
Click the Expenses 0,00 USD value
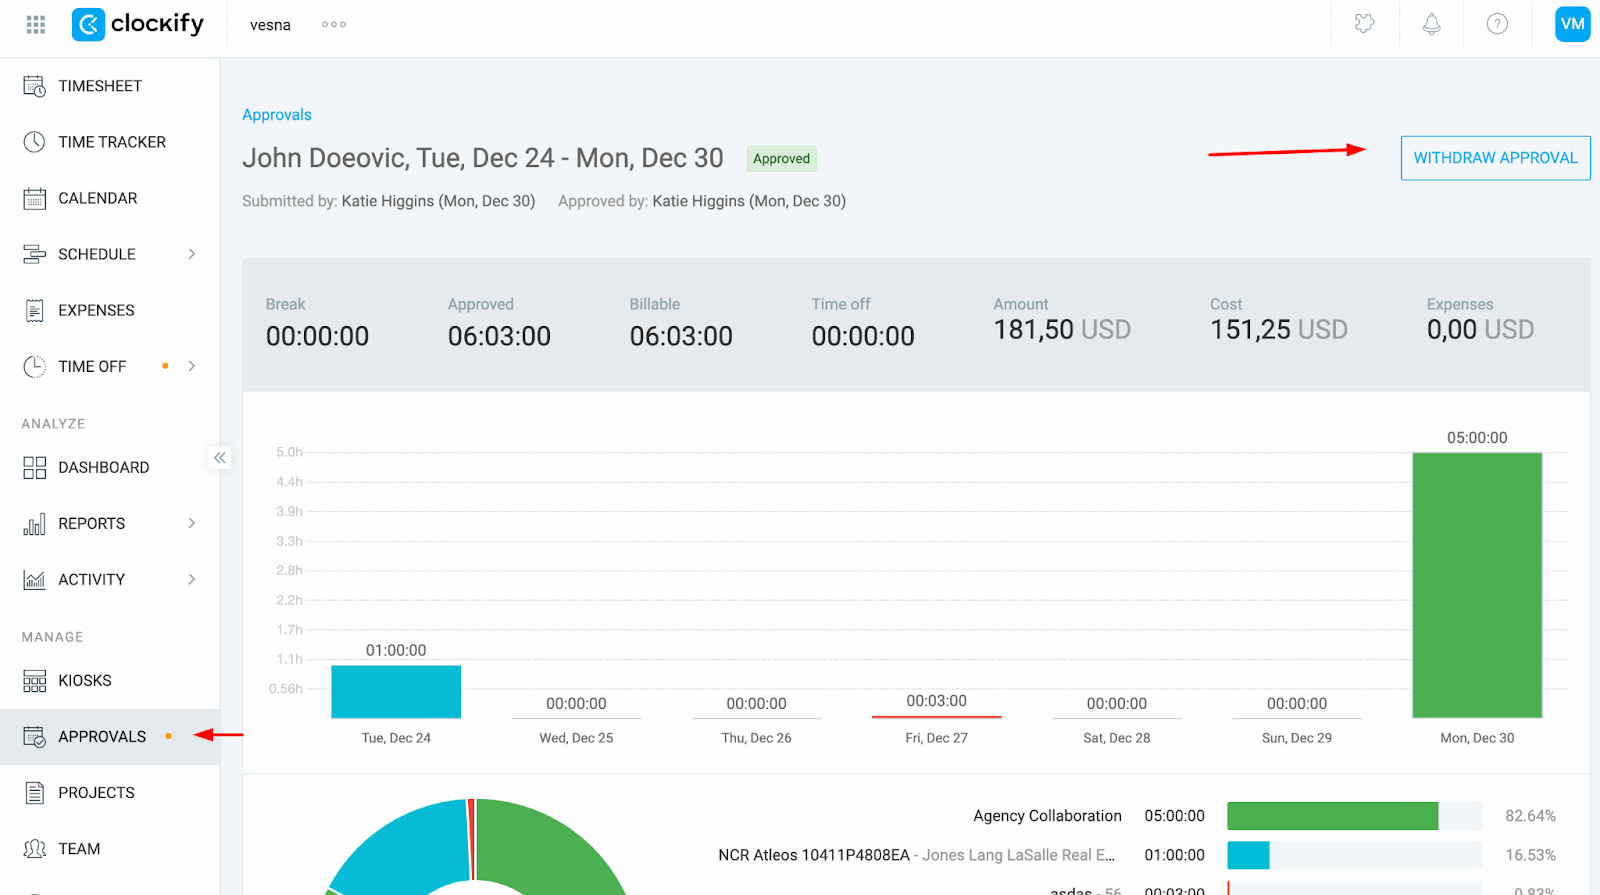(x=1480, y=330)
